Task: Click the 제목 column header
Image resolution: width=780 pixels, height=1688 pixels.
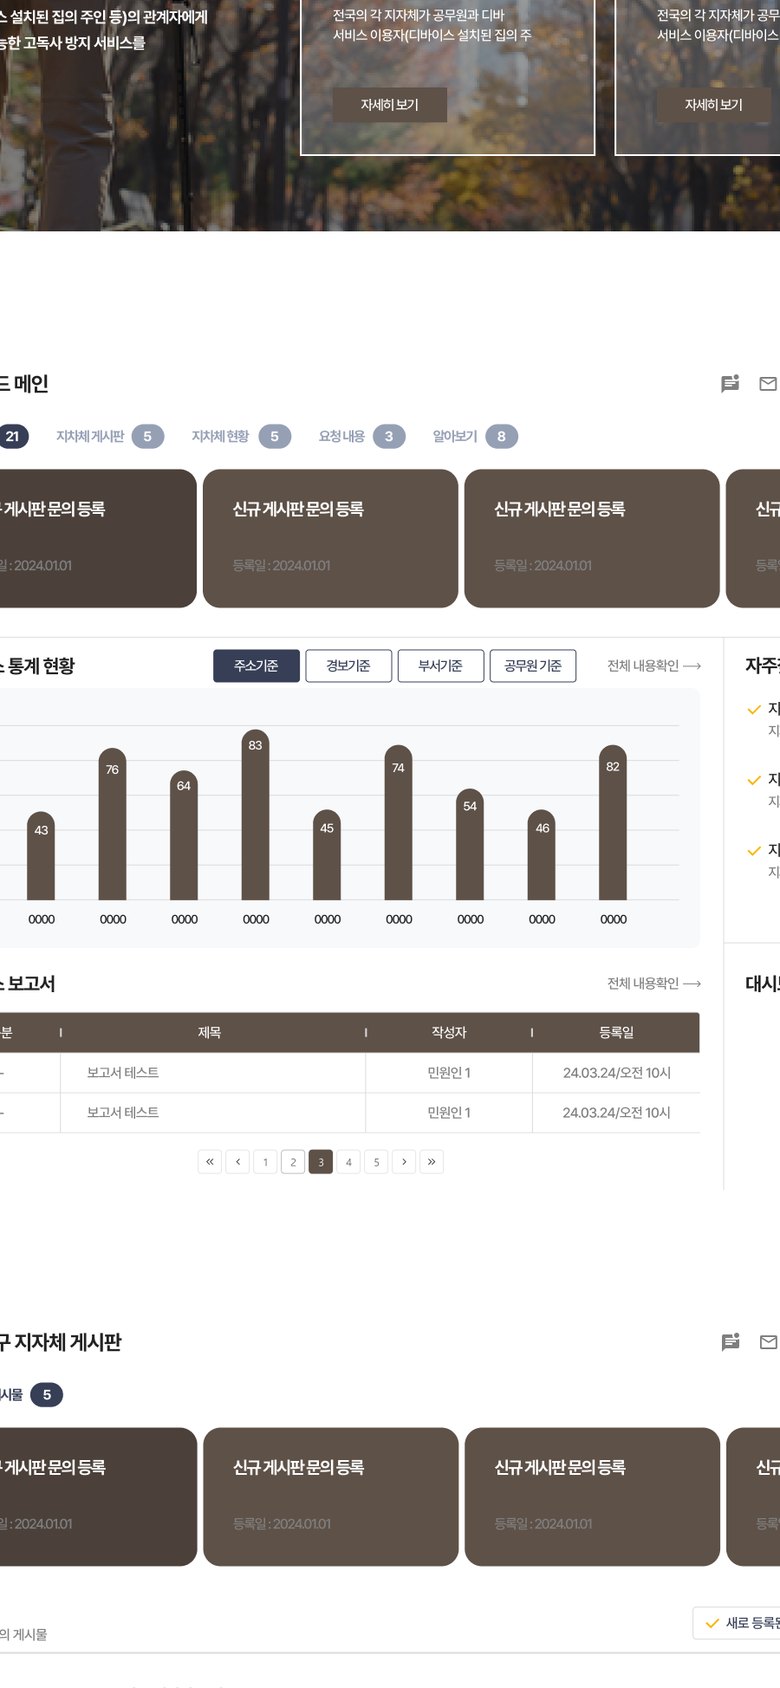Action: [x=210, y=1033]
